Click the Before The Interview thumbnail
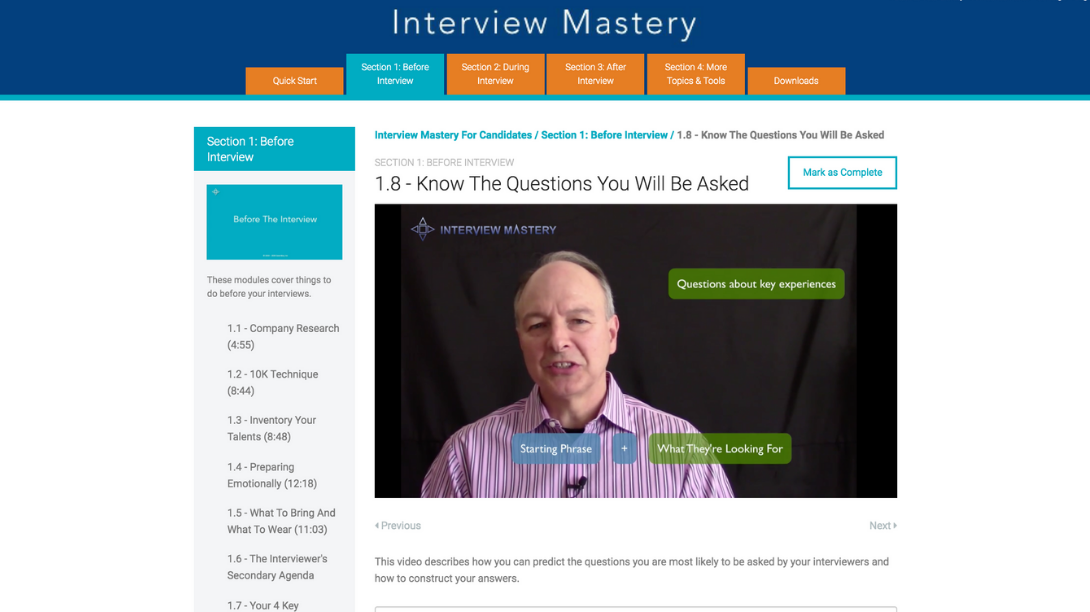Screen dimensions: 1090x612 [274, 222]
